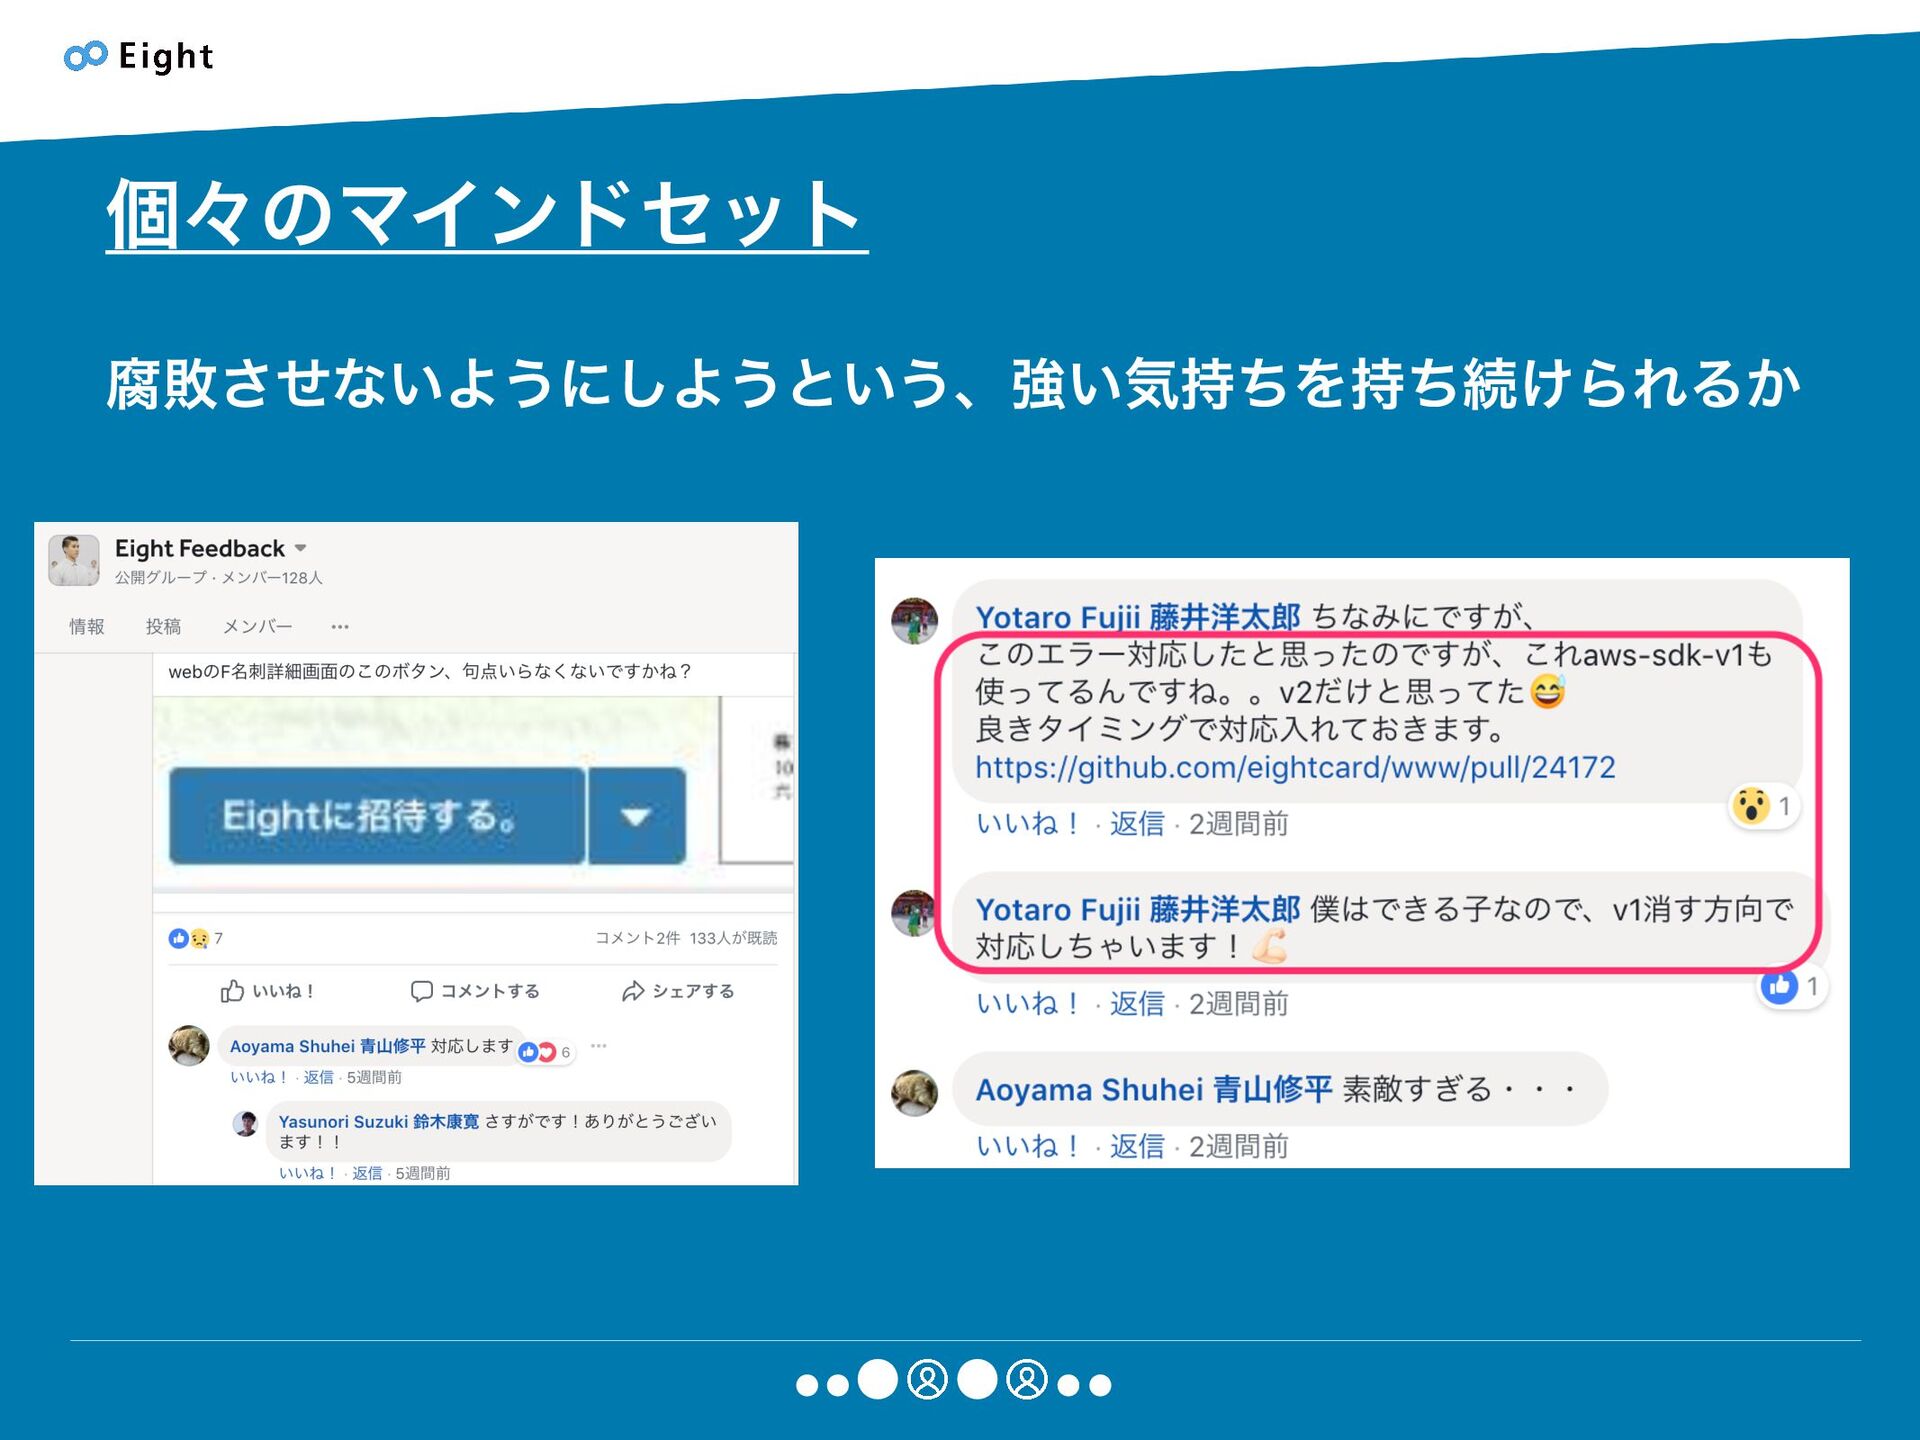This screenshot has width=1920, height=1440.
Task: Click thumbs-up reaction count on v1消す comment
Action: (x=1794, y=987)
